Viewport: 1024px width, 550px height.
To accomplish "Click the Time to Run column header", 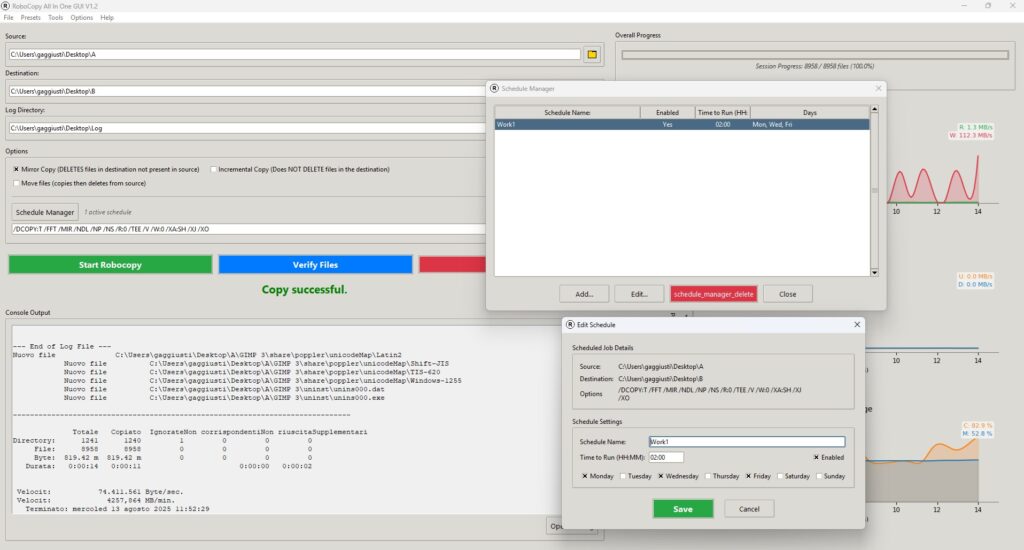I will (722, 112).
